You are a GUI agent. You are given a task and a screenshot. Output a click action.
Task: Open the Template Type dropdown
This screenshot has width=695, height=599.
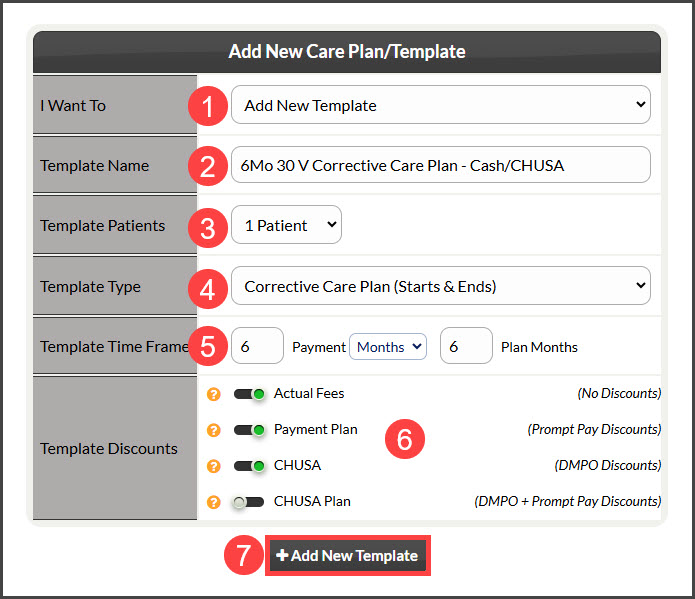[x=441, y=286]
